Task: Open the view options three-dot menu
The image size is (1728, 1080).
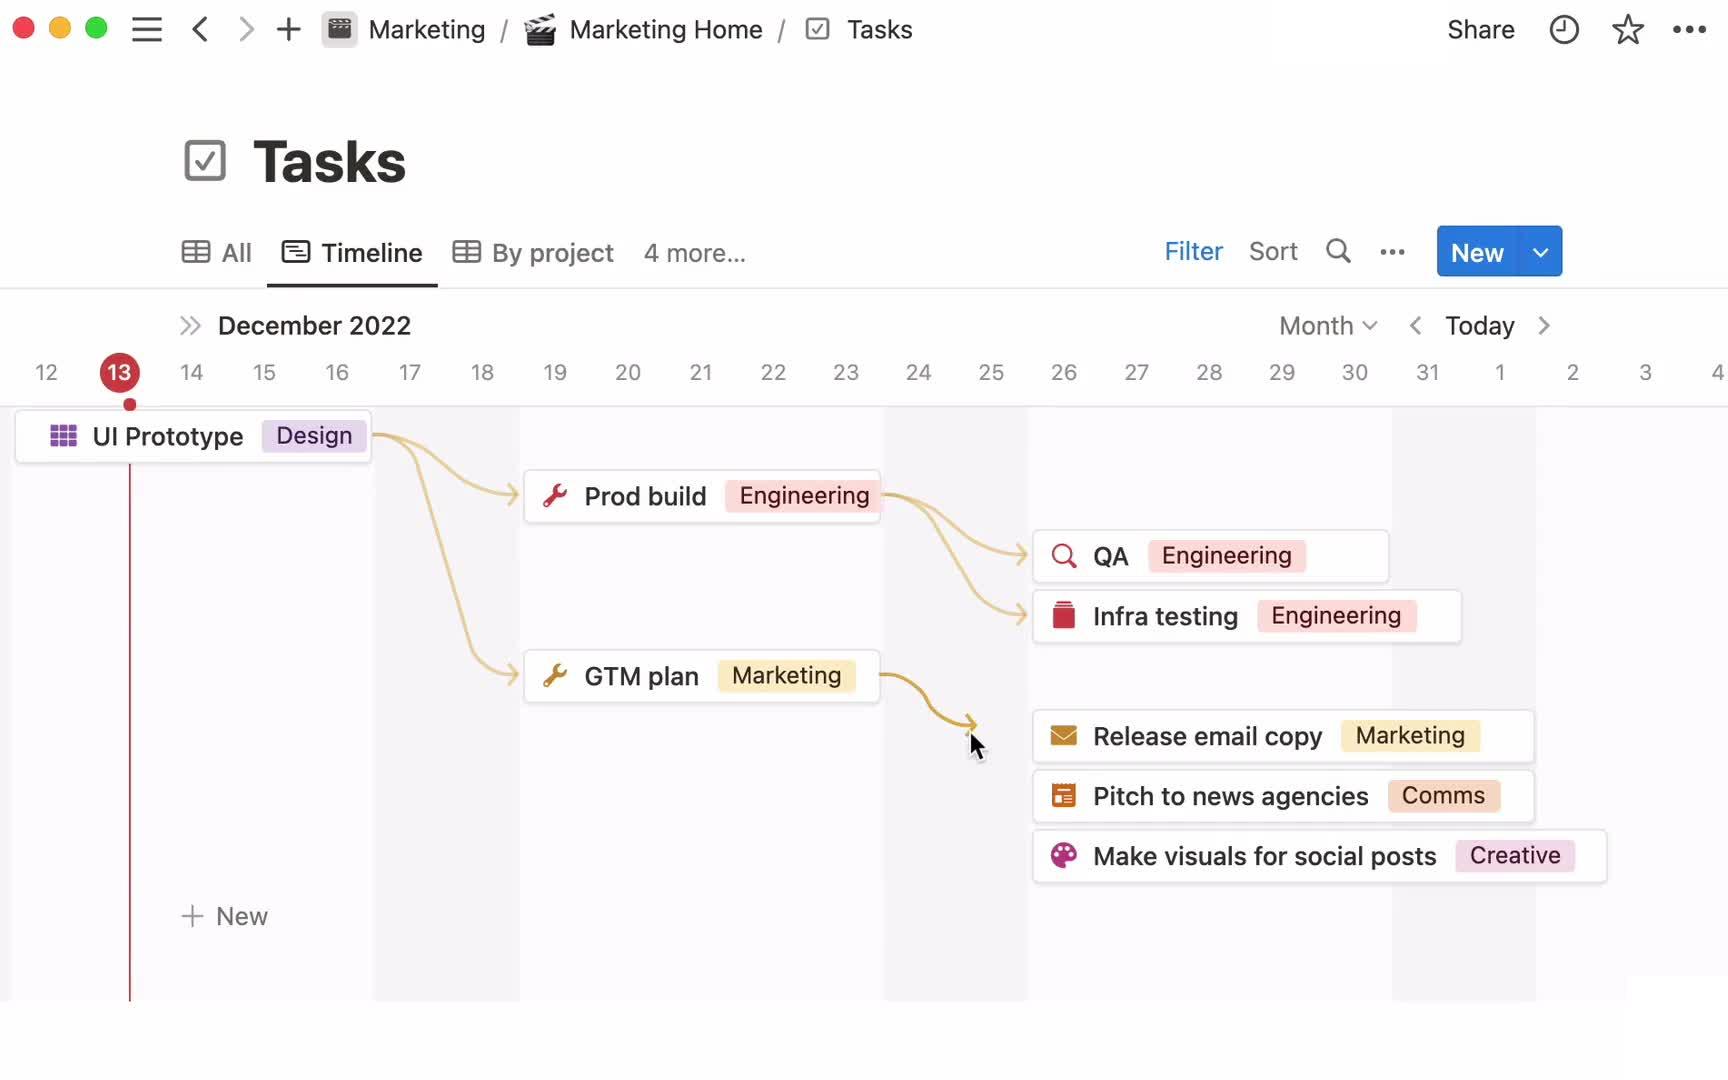Action: (1392, 252)
